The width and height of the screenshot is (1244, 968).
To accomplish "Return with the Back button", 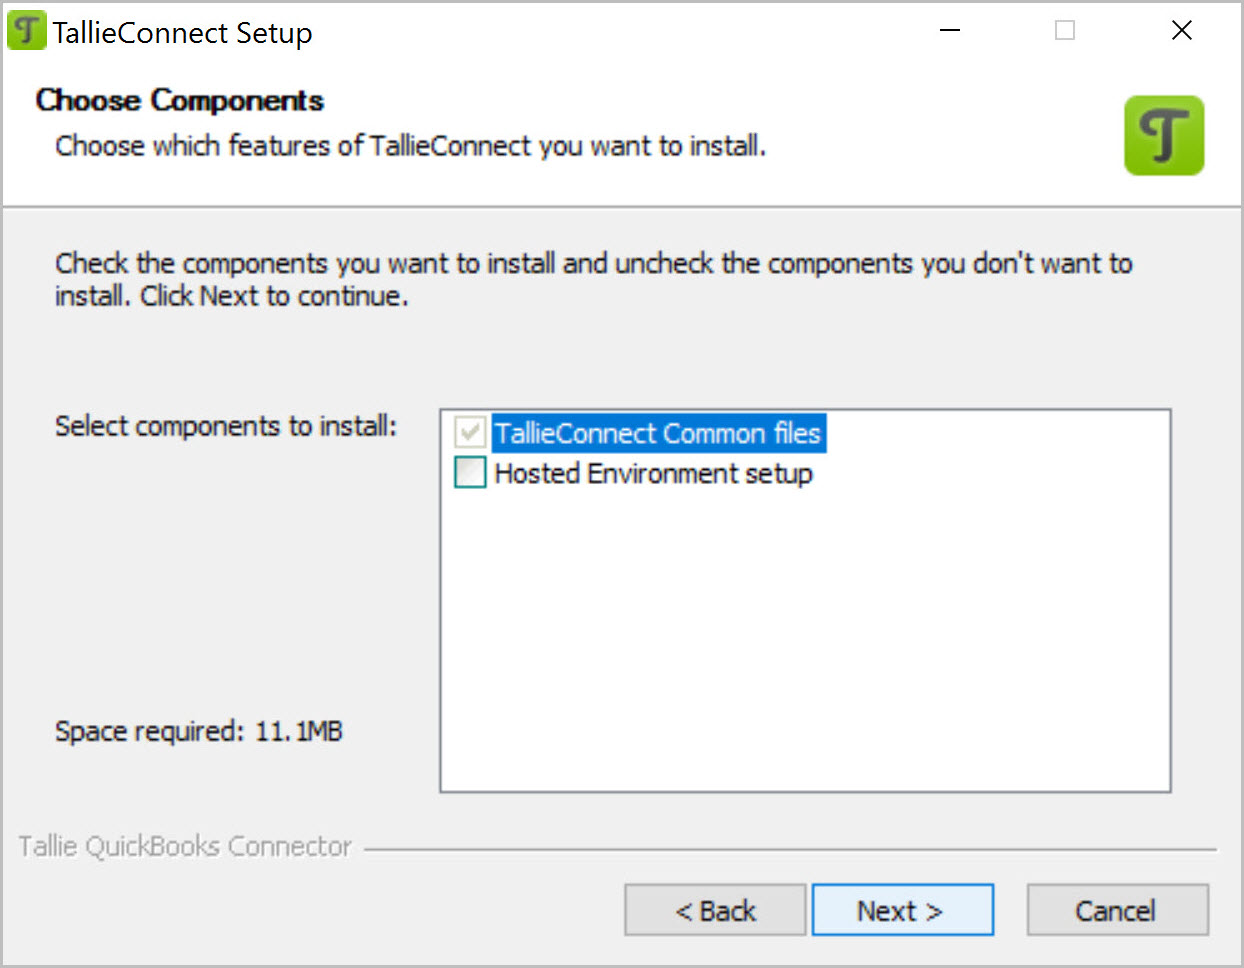I will point(715,910).
